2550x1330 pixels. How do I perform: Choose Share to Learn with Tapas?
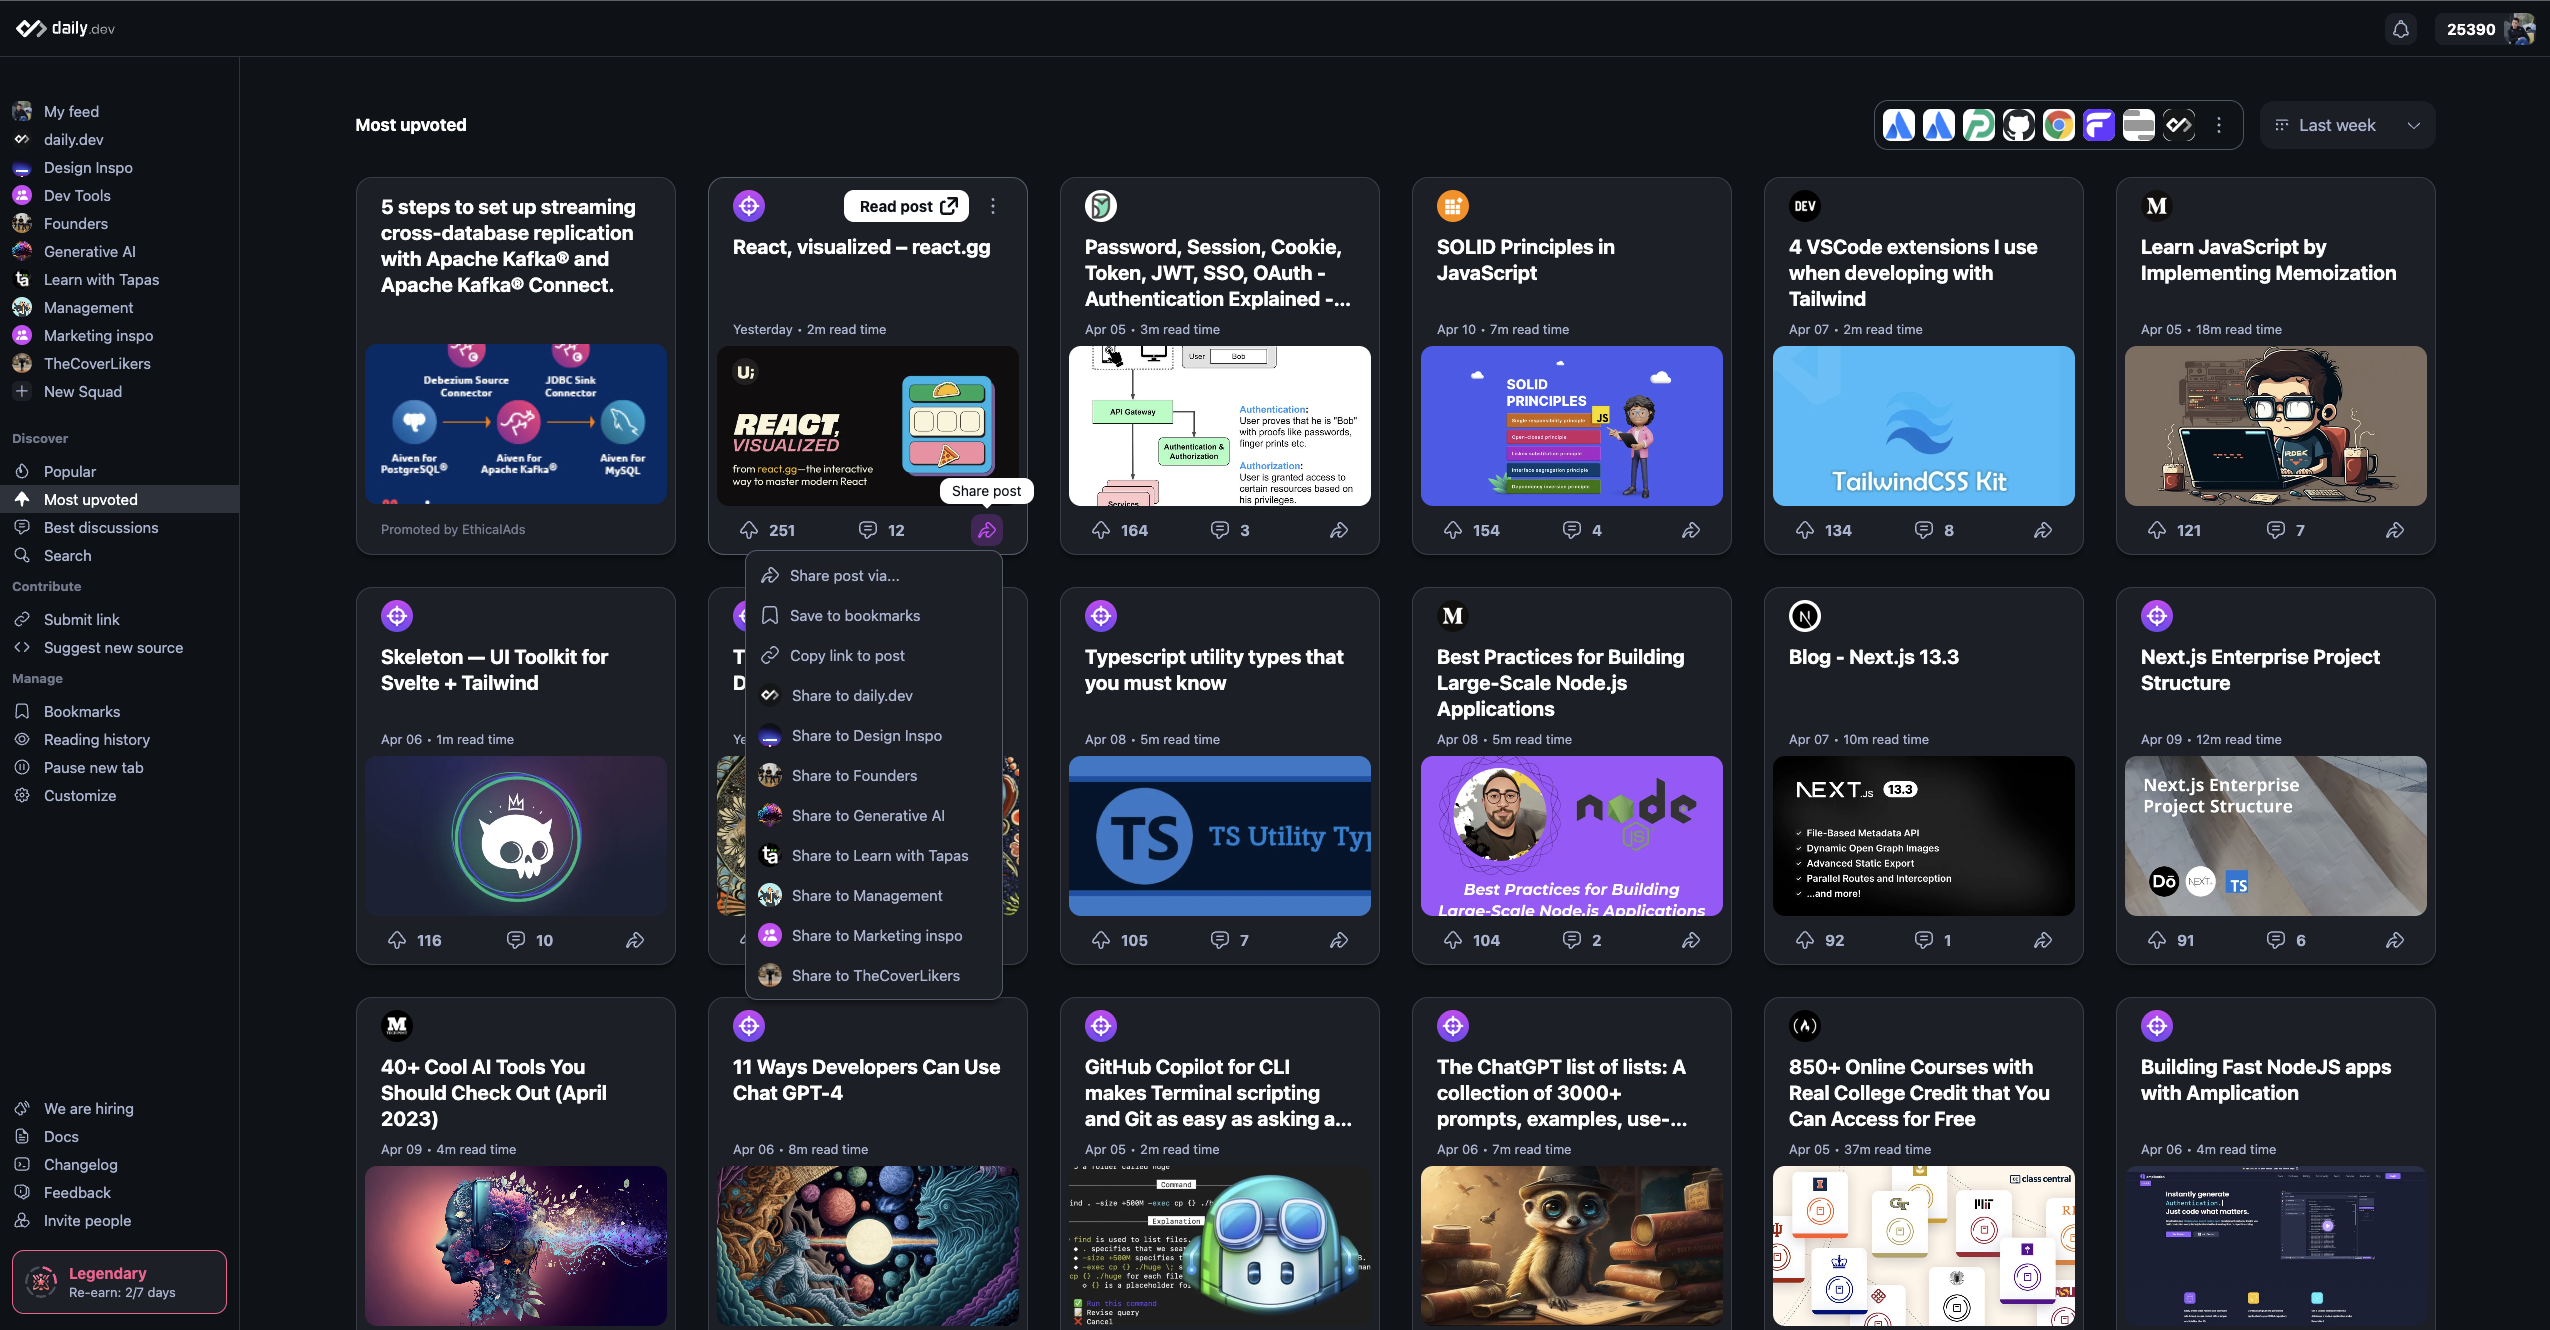(x=874, y=856)
